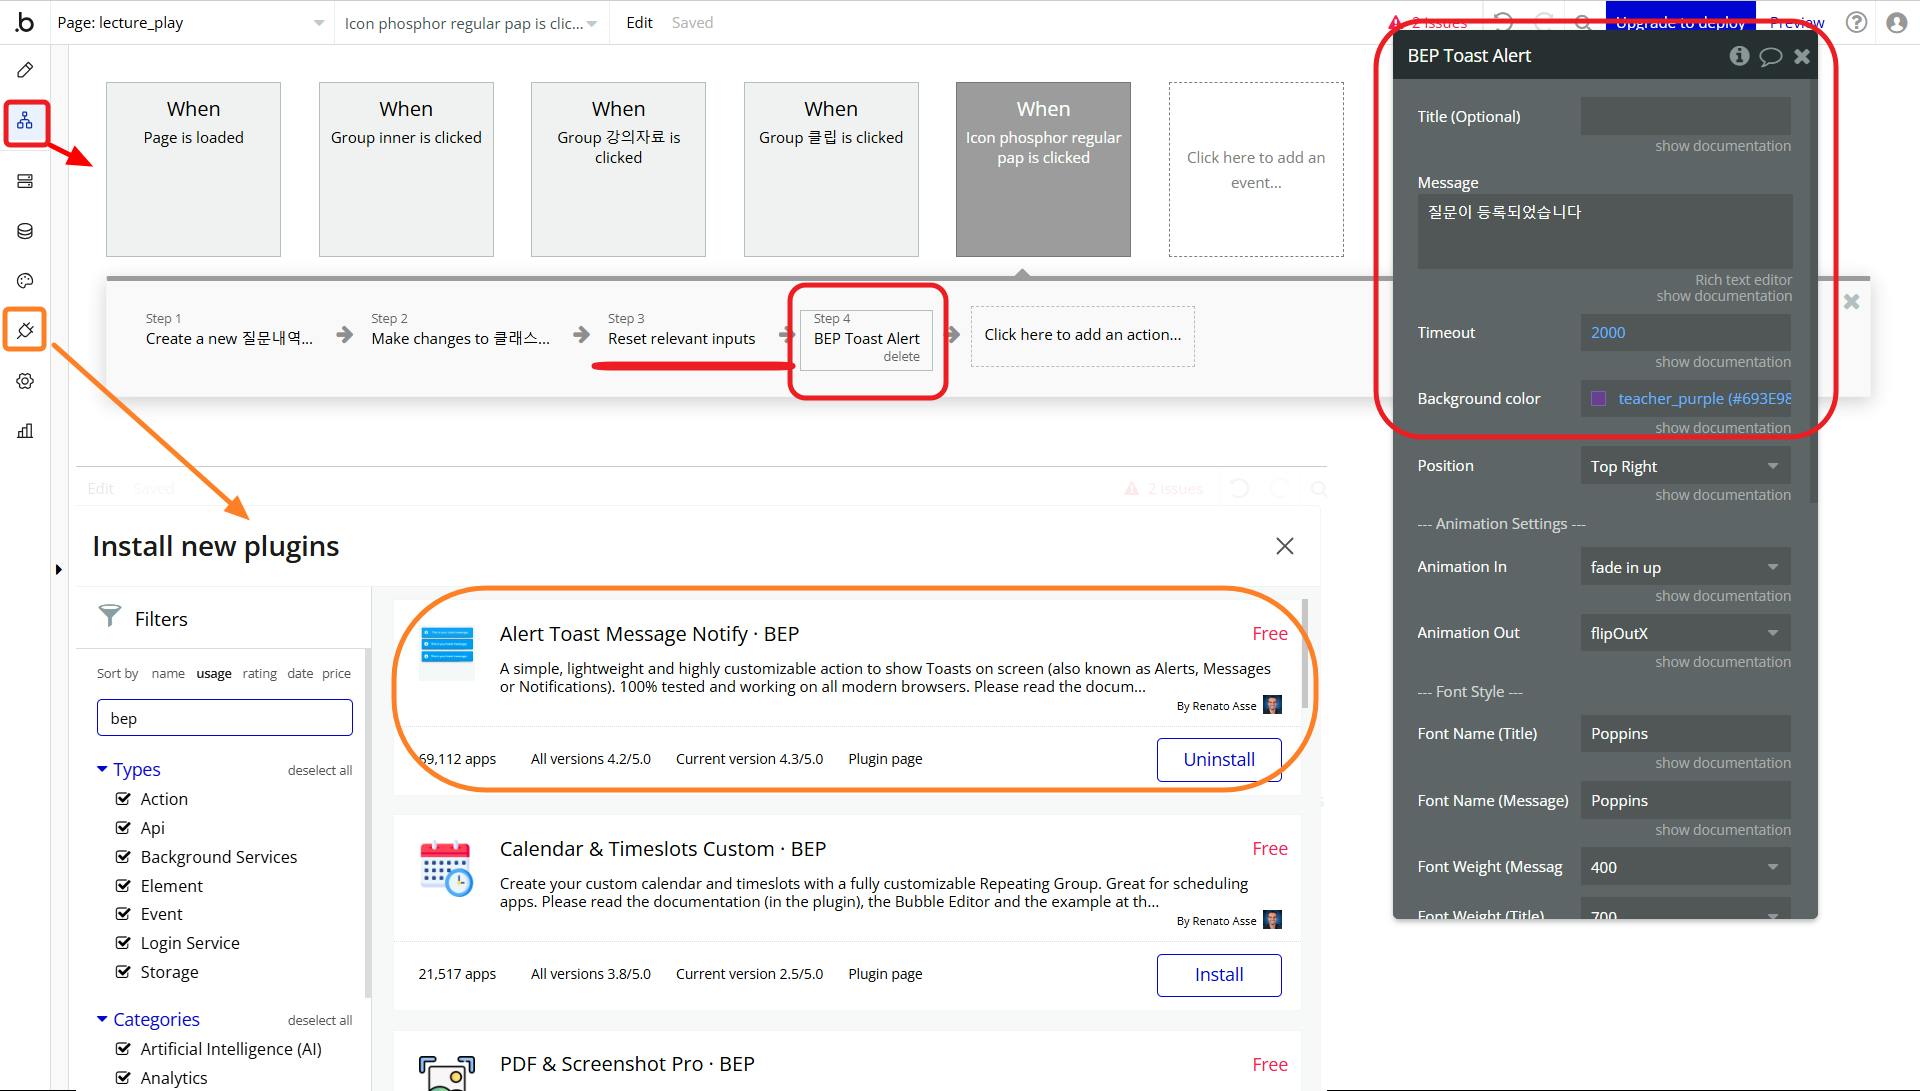
Task: Open the Data tab database icon
Action: click(x=25, y=231)
